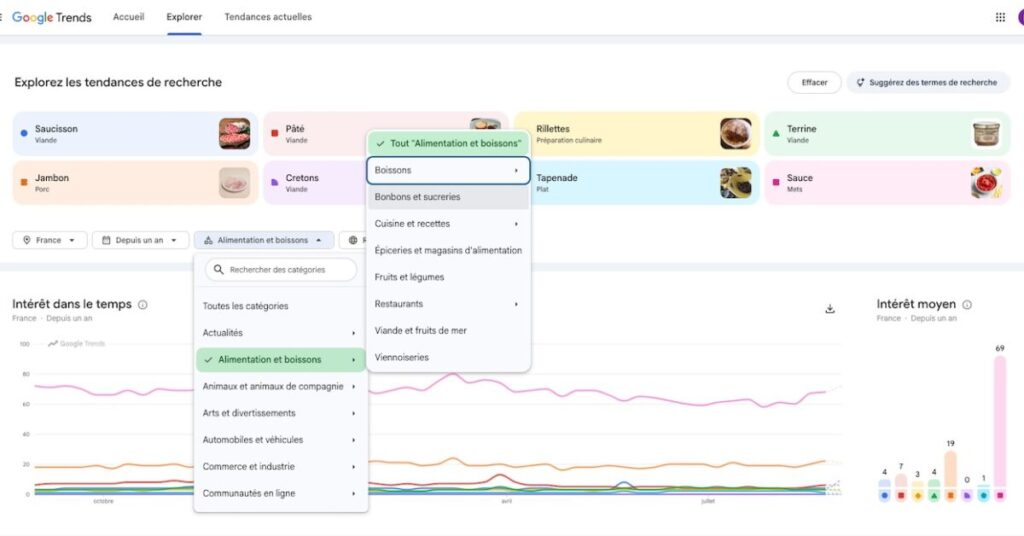
Task: Show info for Intérêt dans le temps
Action: (x=143, y=305)
